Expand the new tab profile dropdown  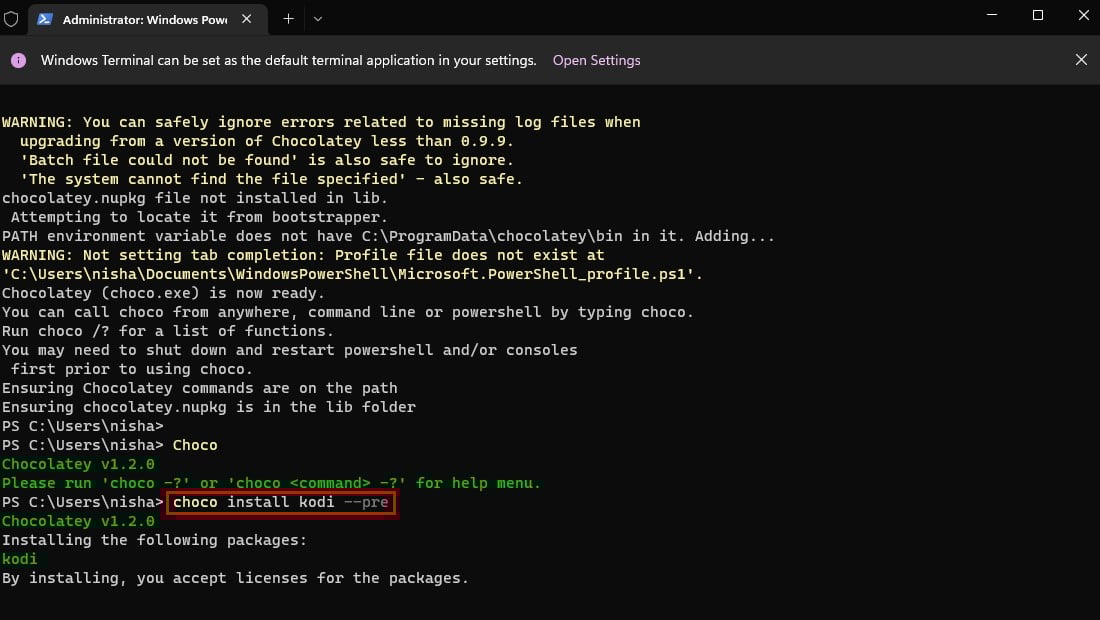318,19
